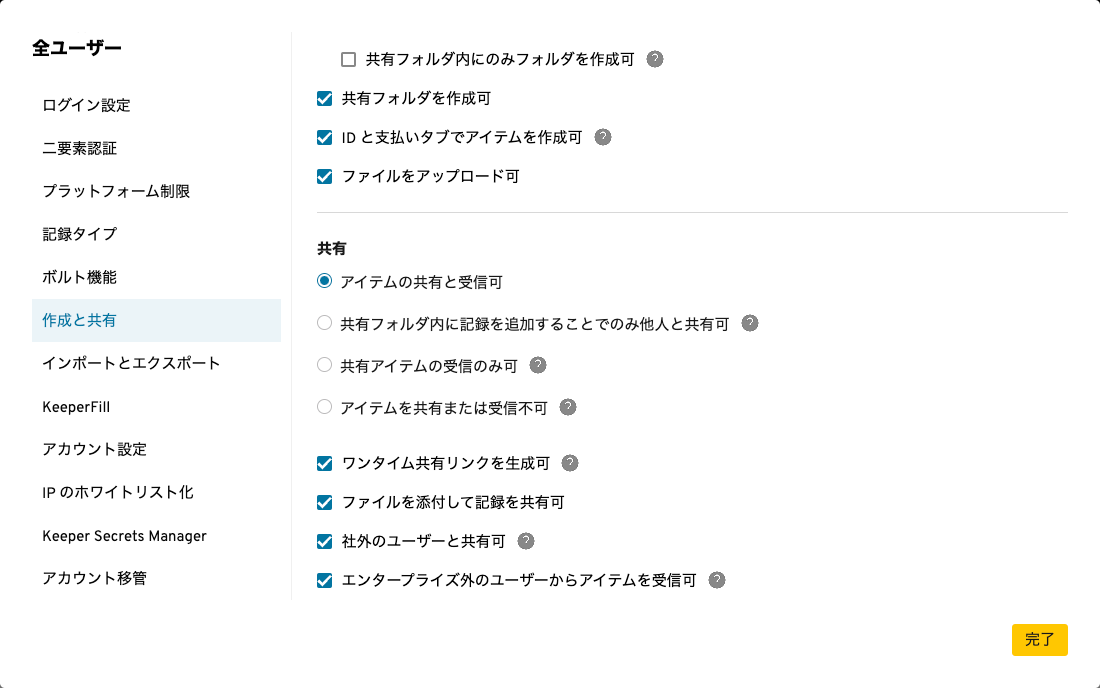Enable 共有フォルダ内にのみフォルダを作成可 checkbox
Viewport: 1100px width, 688px height.
pyautogui.click(x=349, y=60)
